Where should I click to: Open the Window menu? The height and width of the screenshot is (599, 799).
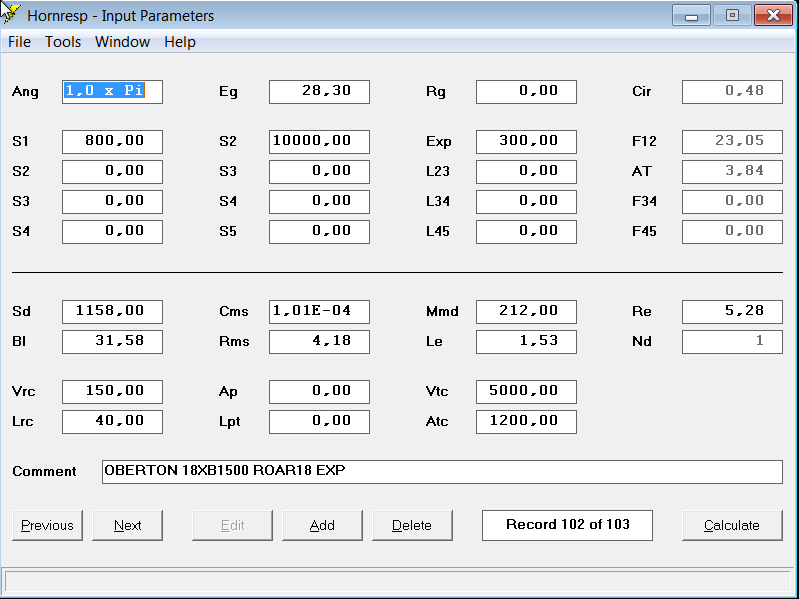(122, 42)
